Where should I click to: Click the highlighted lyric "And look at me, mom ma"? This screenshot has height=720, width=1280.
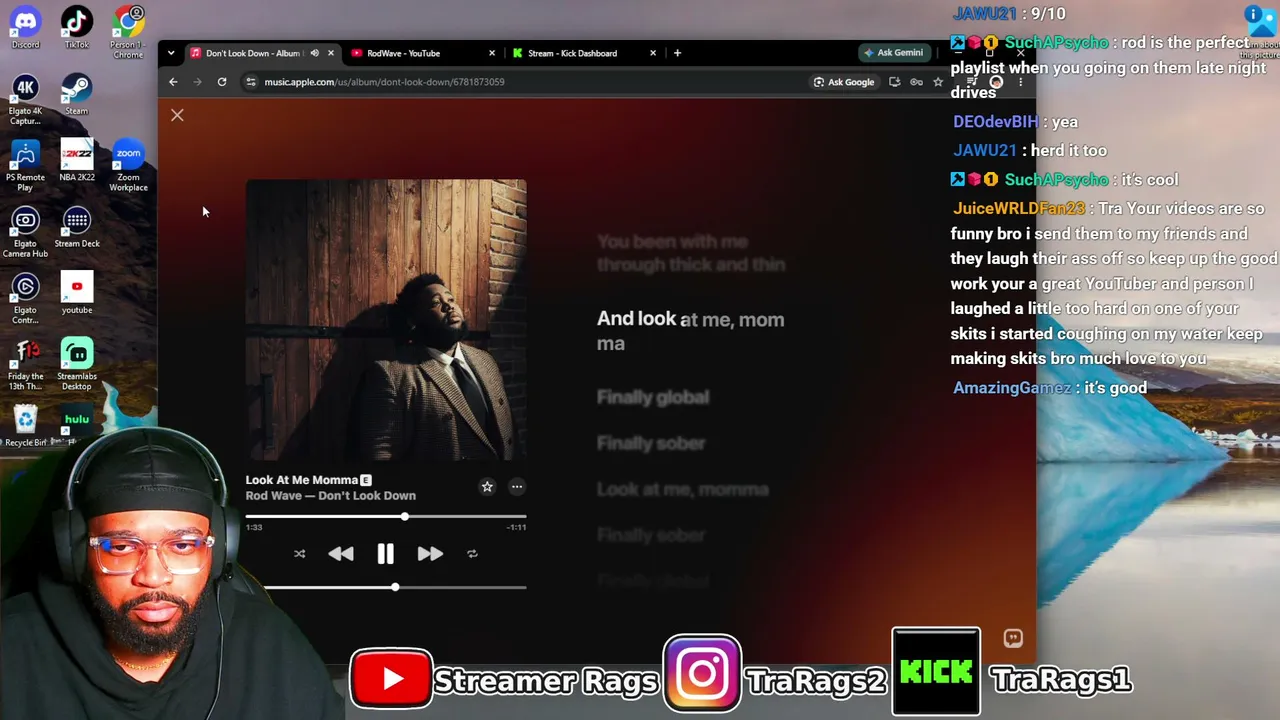691,331
